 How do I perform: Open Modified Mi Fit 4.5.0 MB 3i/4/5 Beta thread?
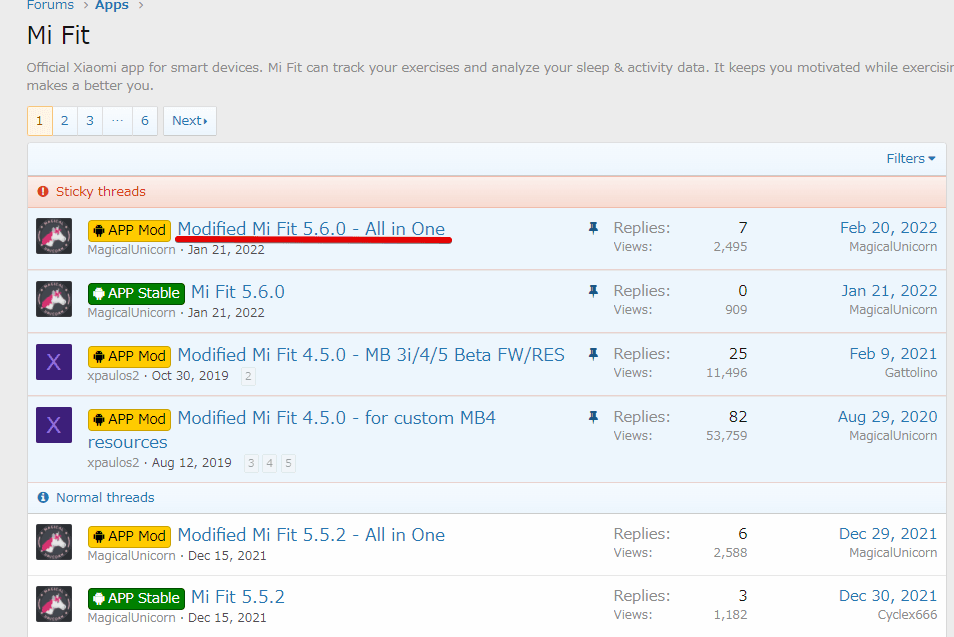(x=370, y=355)
